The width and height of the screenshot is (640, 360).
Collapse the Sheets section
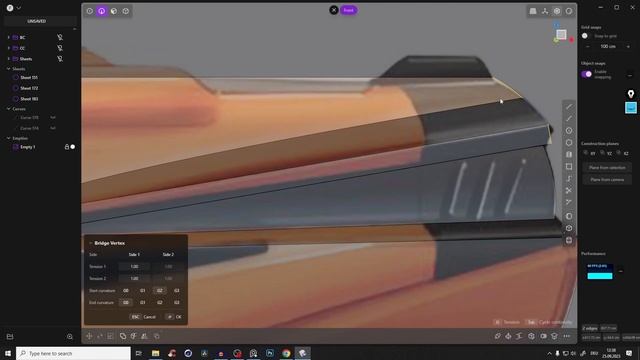pos(9,69)
